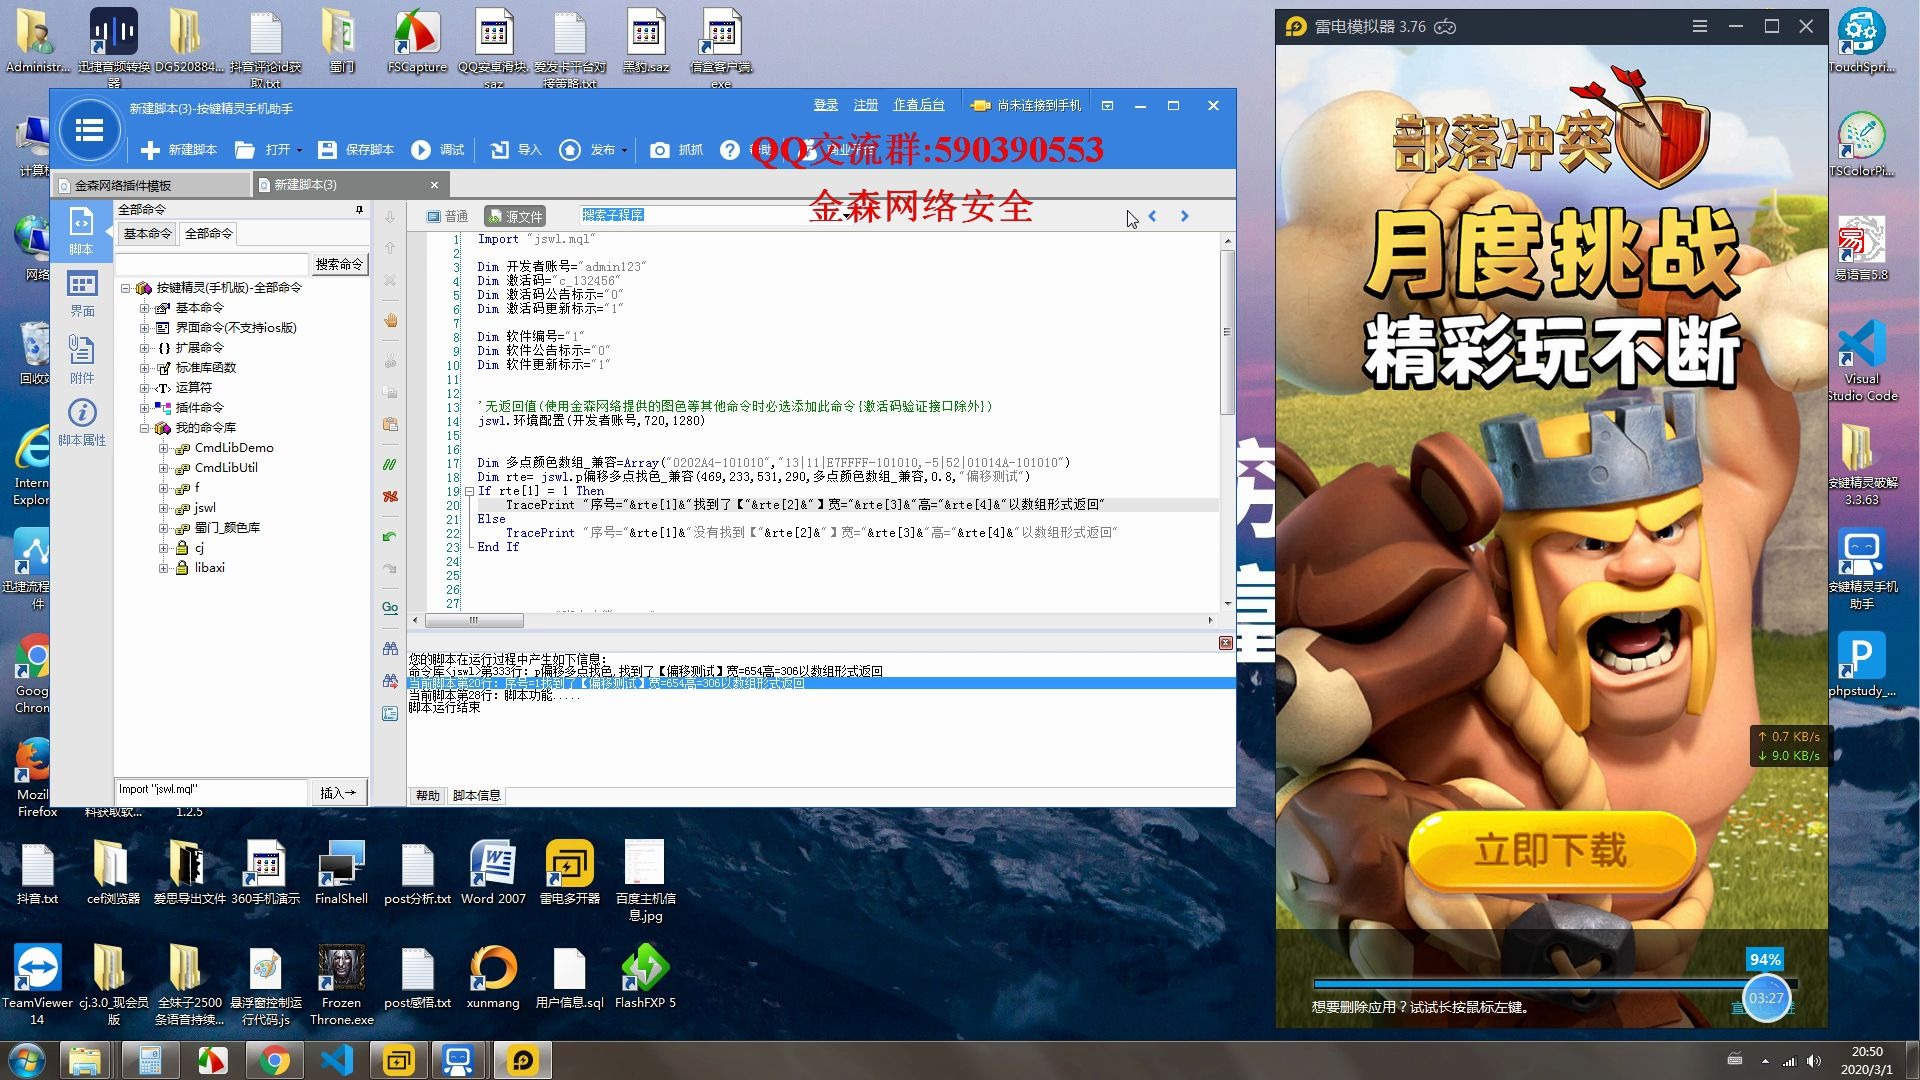
Task: Collapse the 我的命令库 tree node
Action: tap(145, 428)
